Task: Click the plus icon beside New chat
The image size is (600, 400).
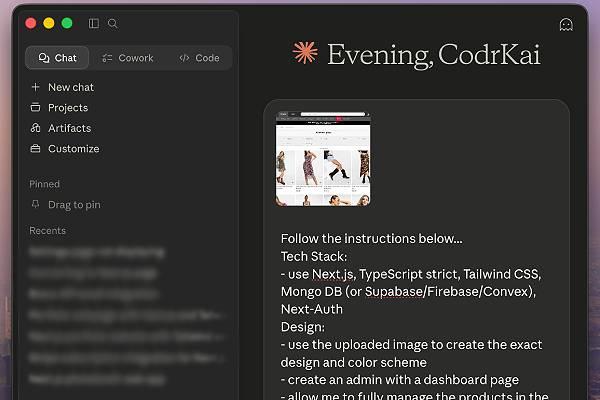Action: click(36, 87)
